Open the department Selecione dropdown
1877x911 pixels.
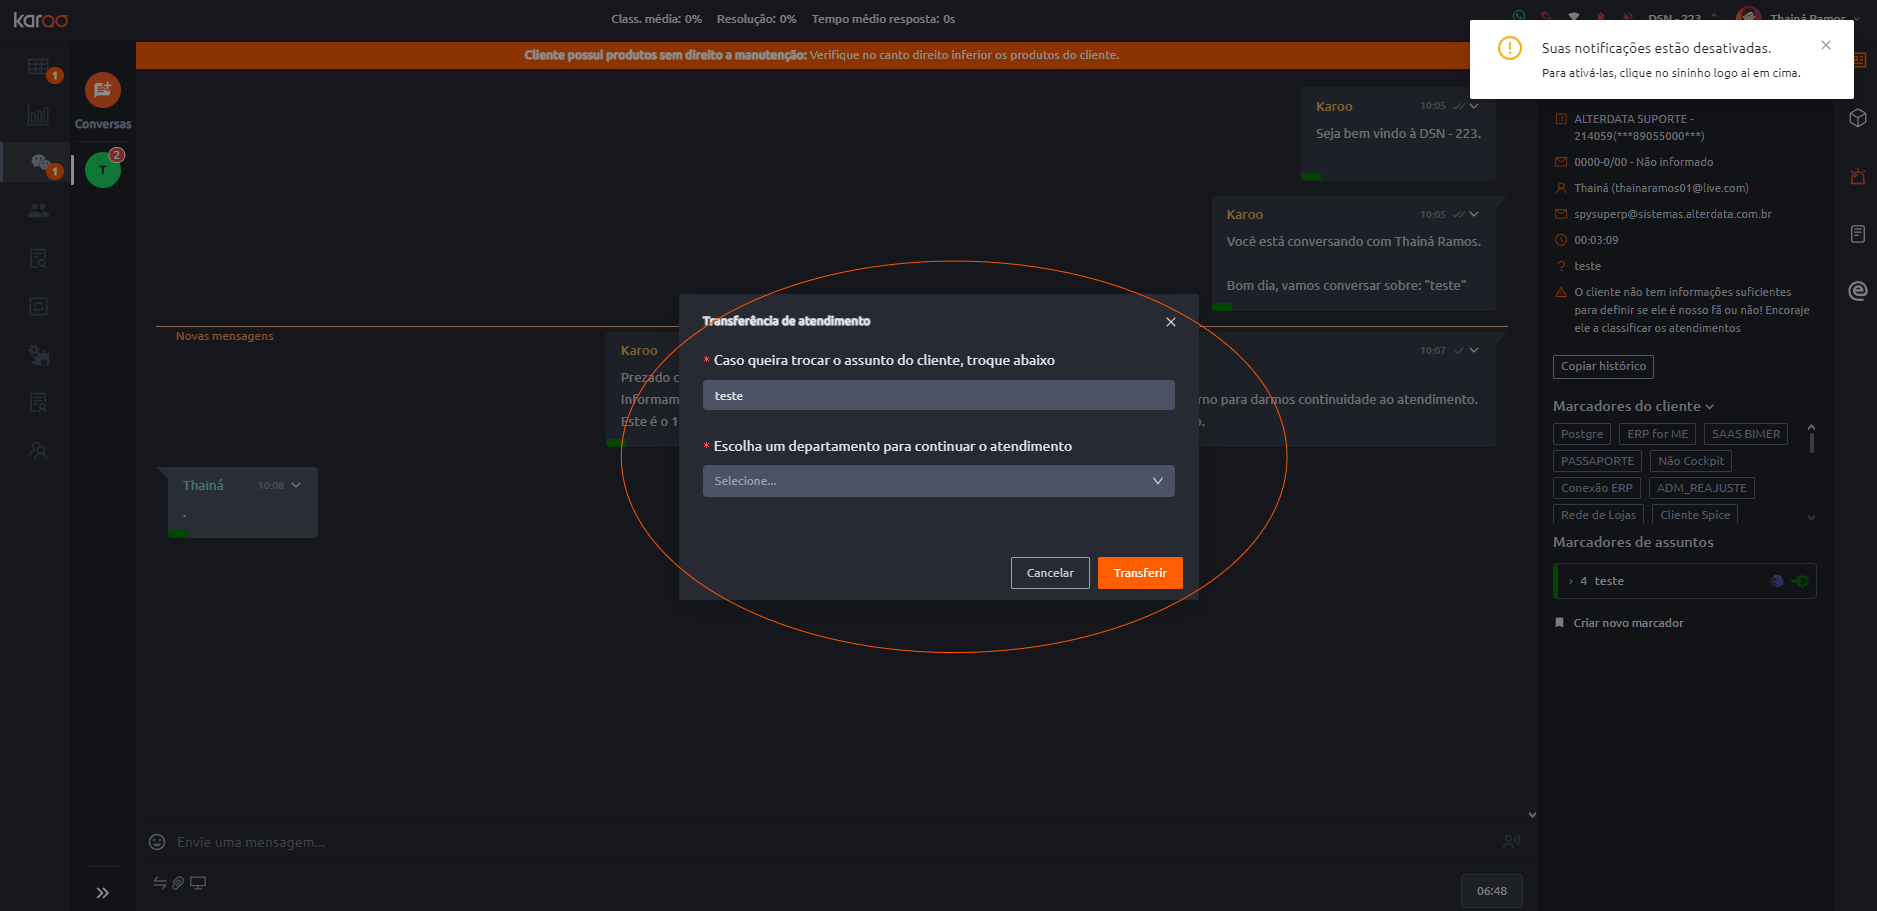(x=938, y=481)
